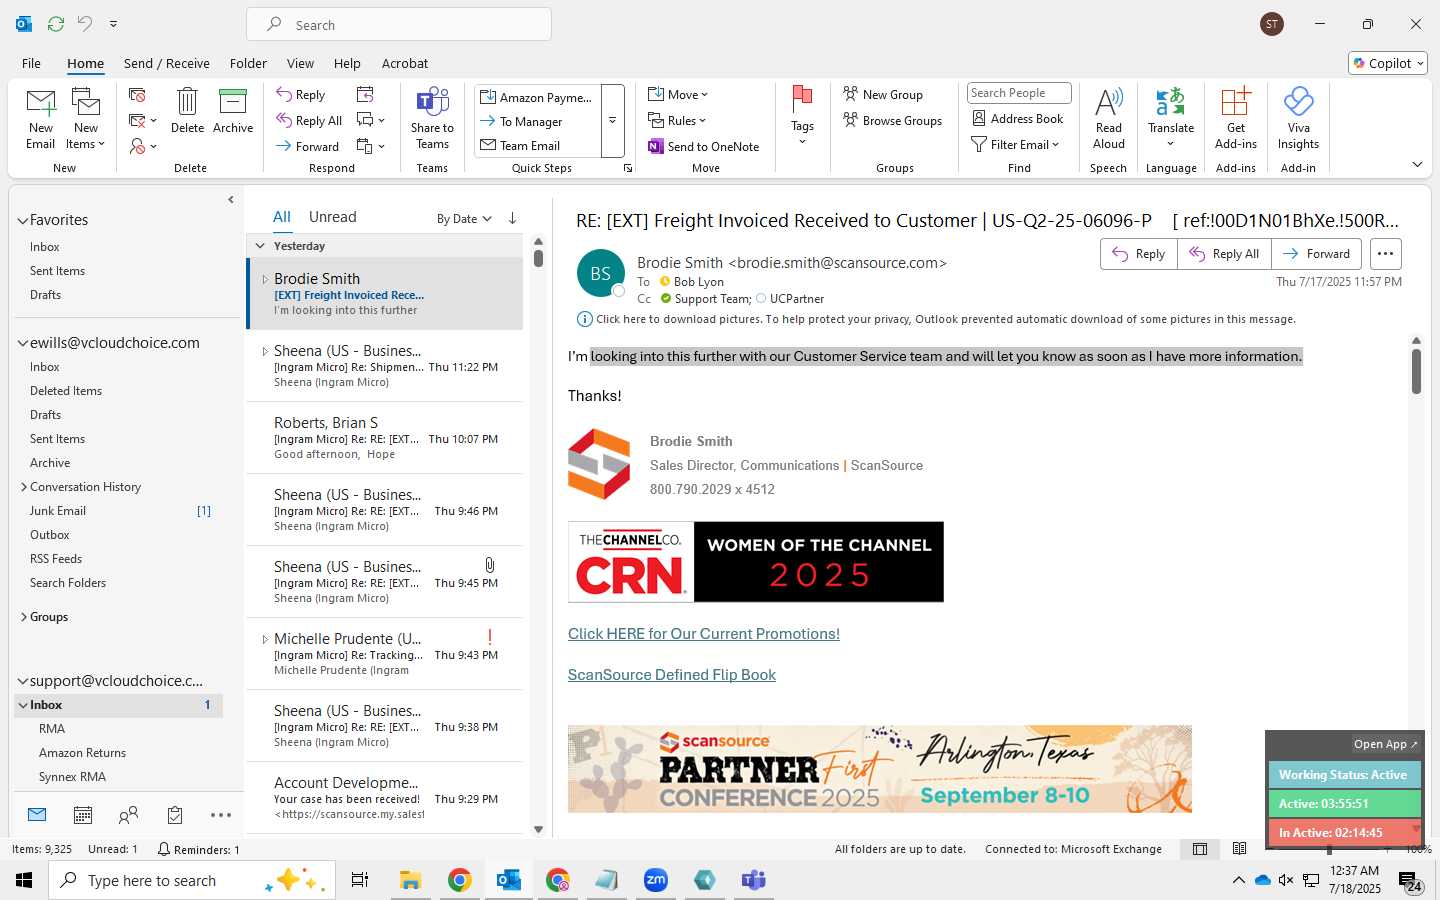Expand the Conversation History folder
1440x900 pixels.
(24, 487)
